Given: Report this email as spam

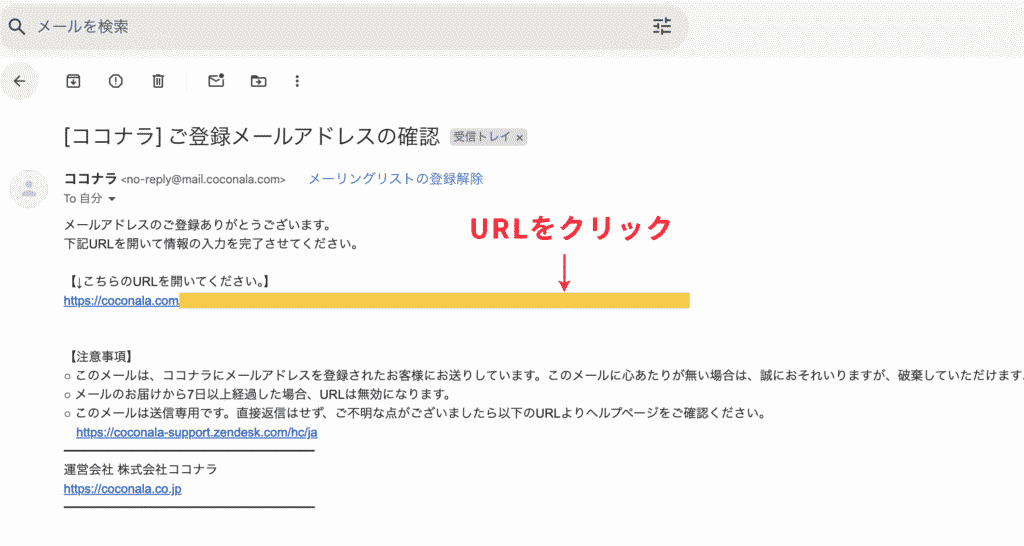Looking at the screenshot, I should pos(115,81).
